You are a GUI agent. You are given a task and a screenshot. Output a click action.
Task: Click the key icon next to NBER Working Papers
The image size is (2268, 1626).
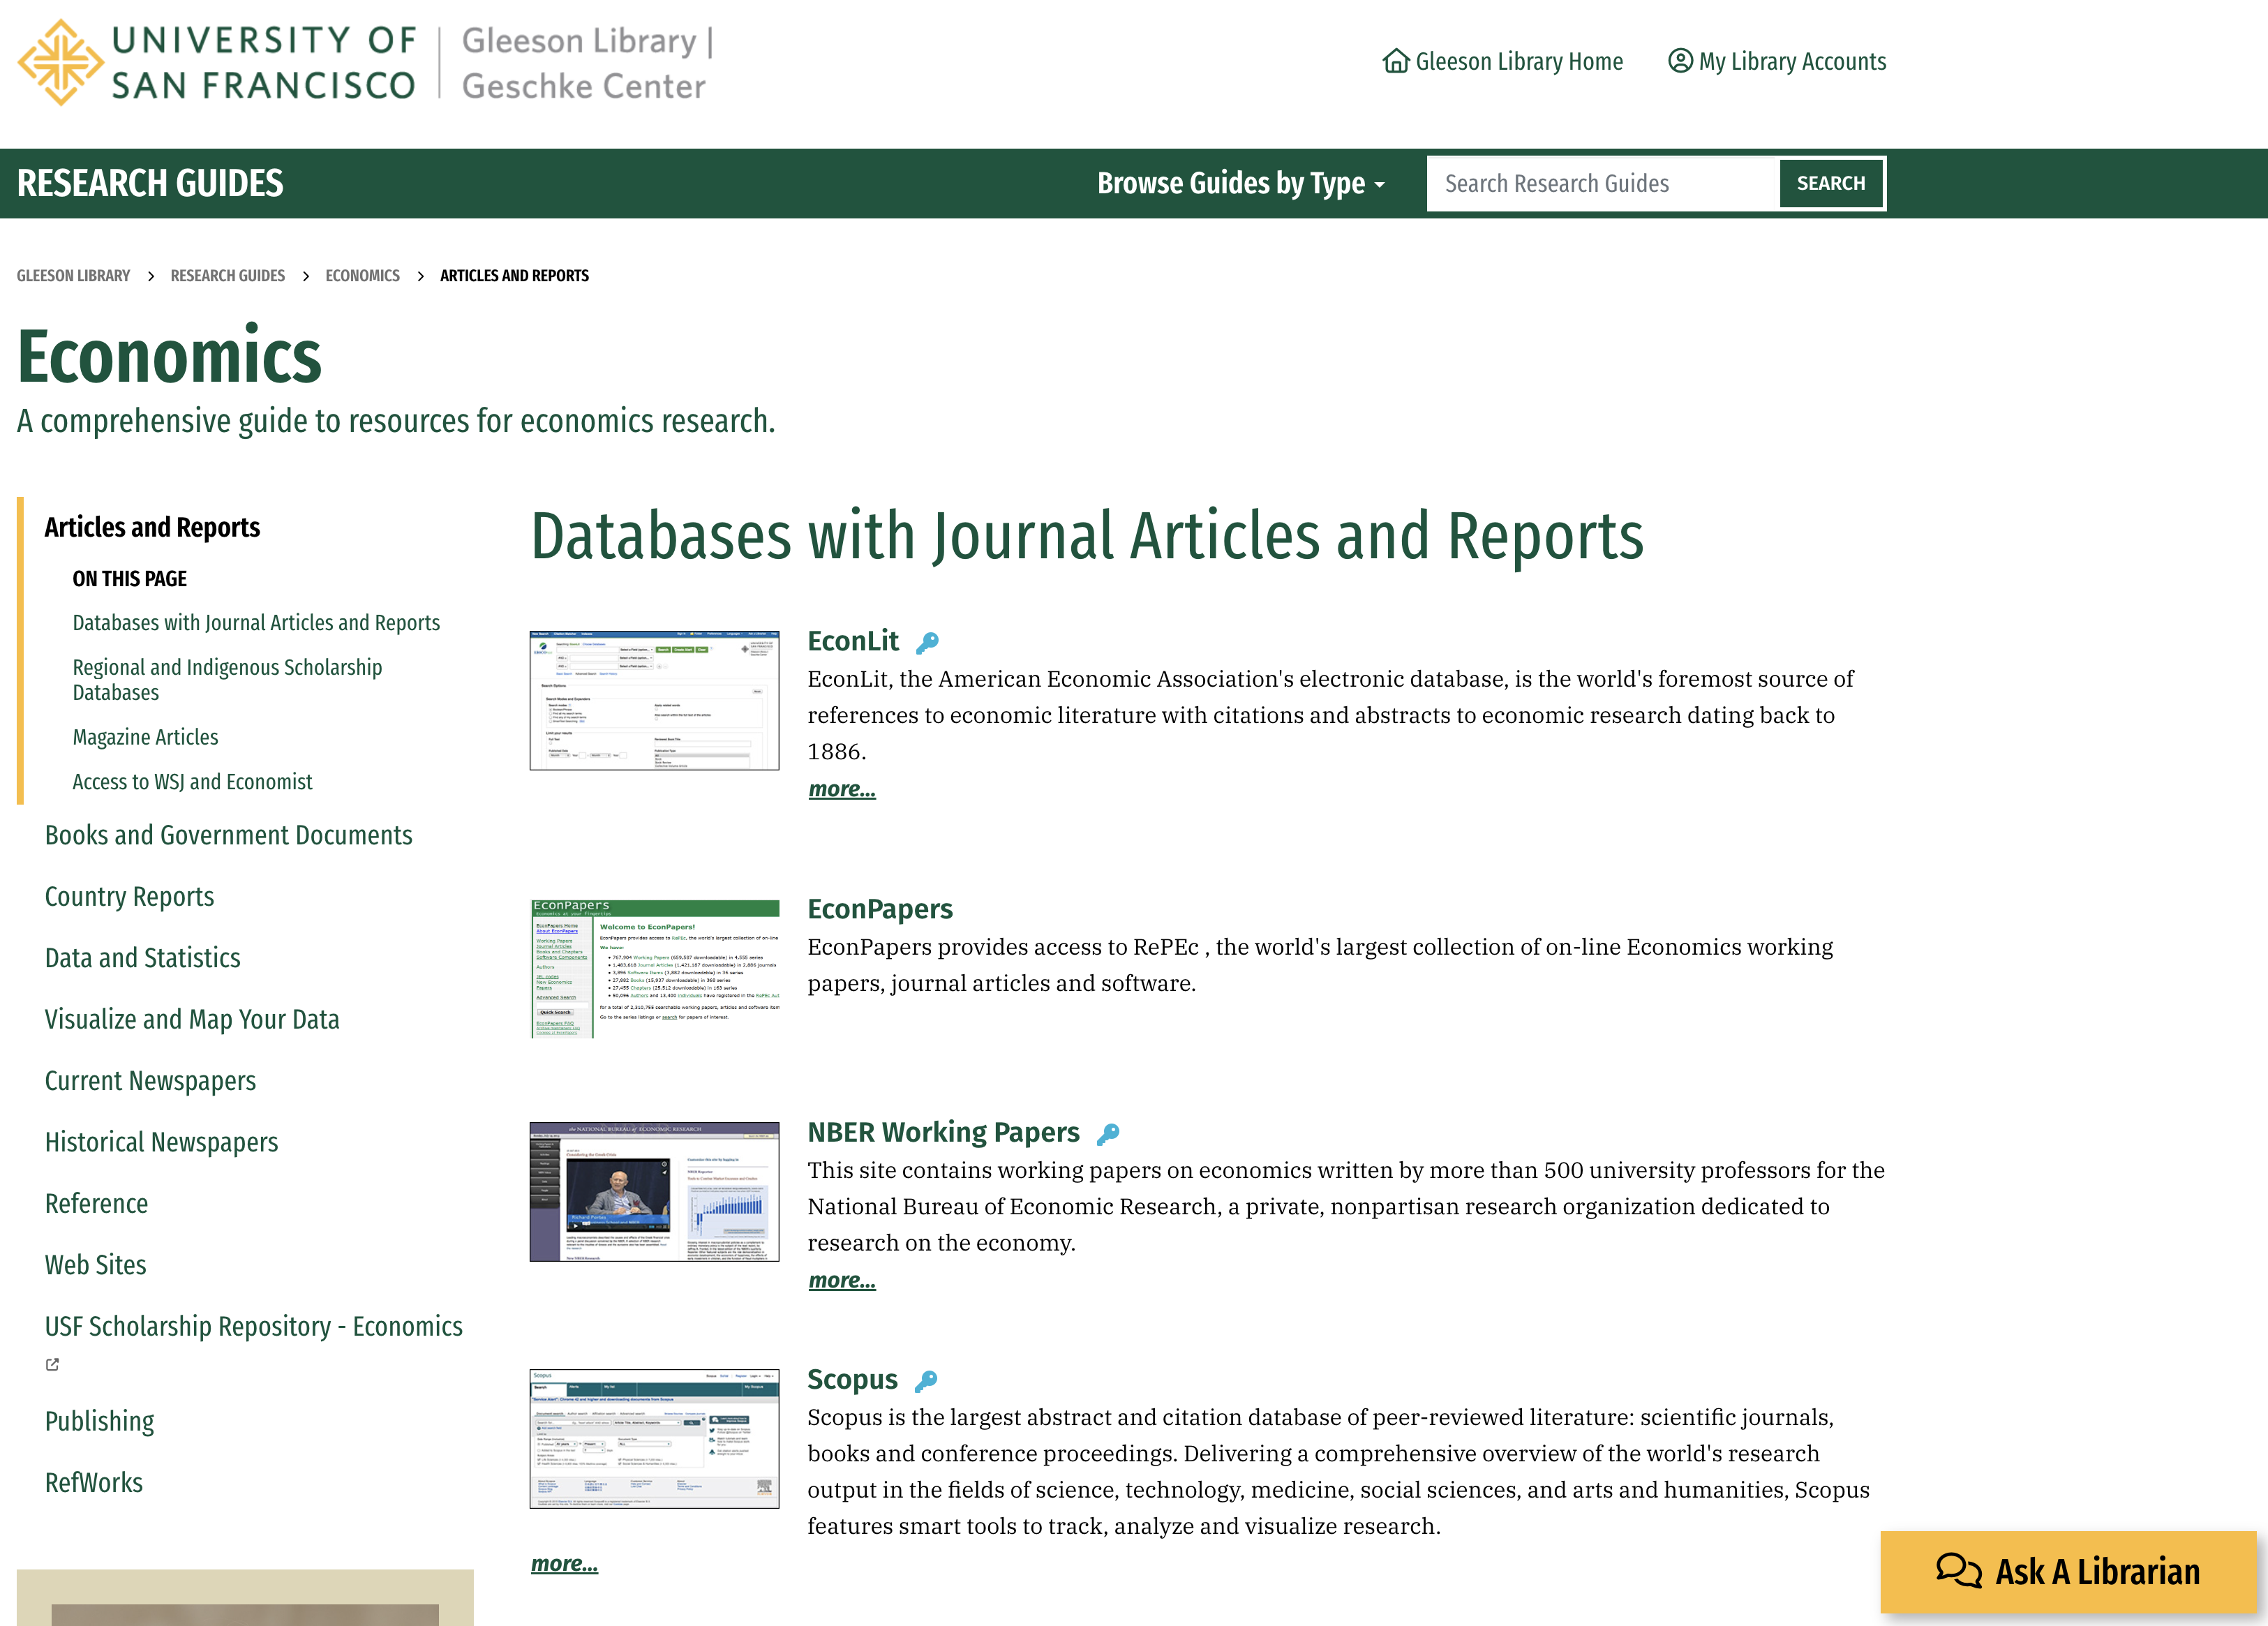click(1108, 1134)
